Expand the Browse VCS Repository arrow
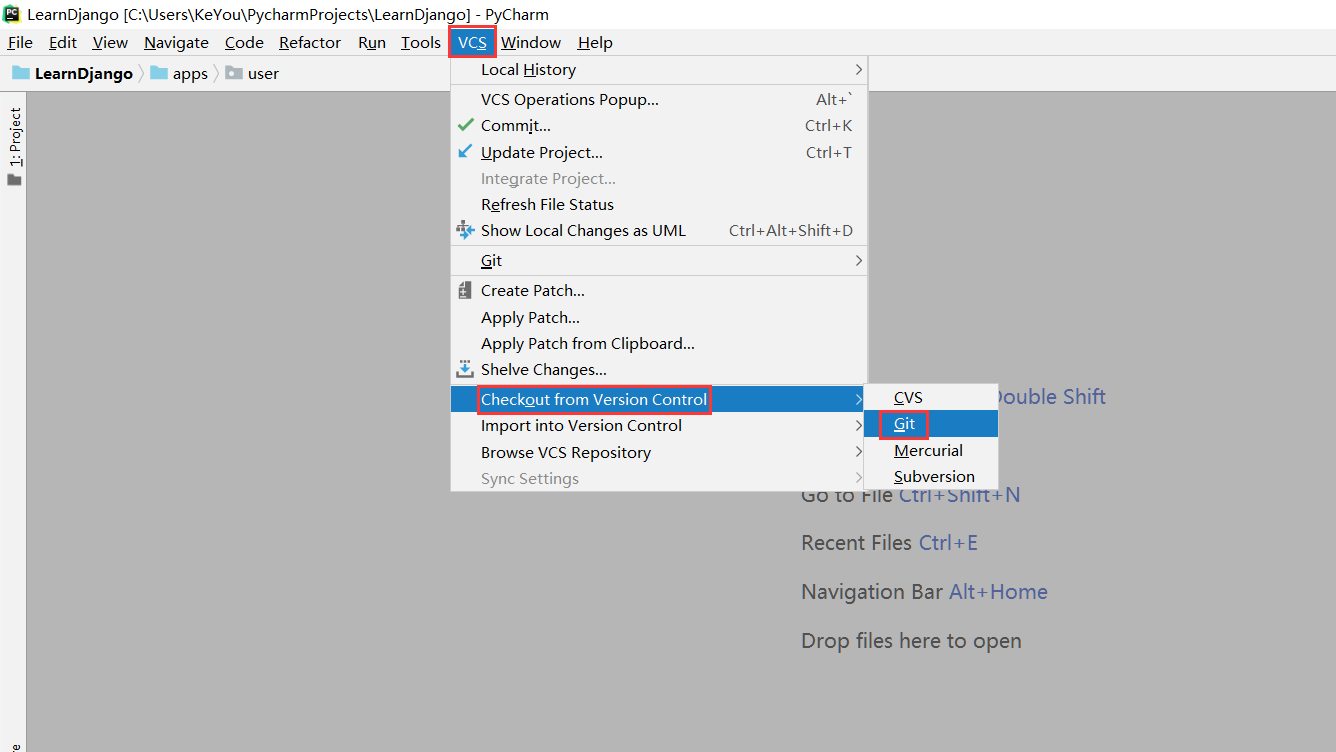The width and height of the screenshot is (1336, 752). click(858, 452)
